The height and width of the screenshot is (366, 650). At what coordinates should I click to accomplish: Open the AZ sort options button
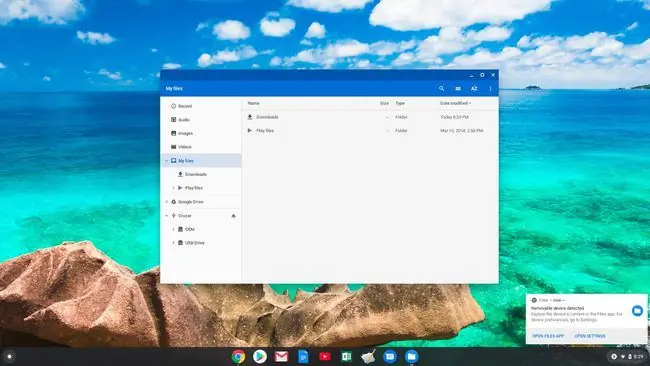pos(474,88)
